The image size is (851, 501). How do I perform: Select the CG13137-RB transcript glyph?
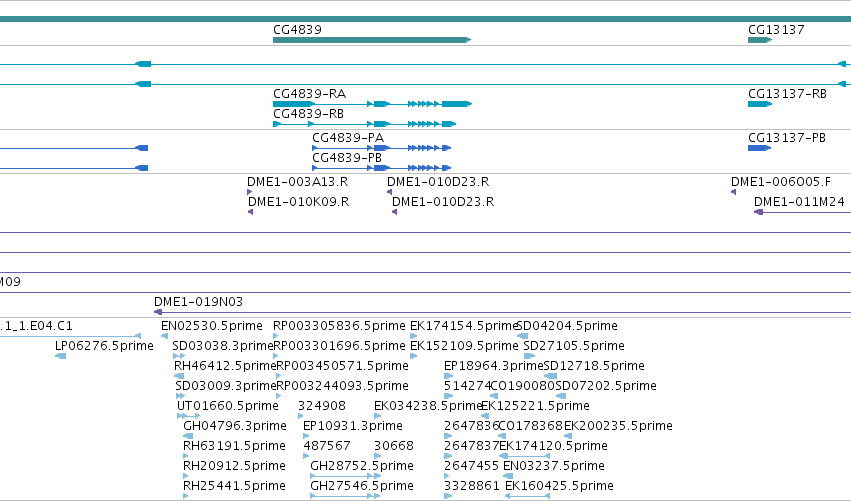pos(760,104)
